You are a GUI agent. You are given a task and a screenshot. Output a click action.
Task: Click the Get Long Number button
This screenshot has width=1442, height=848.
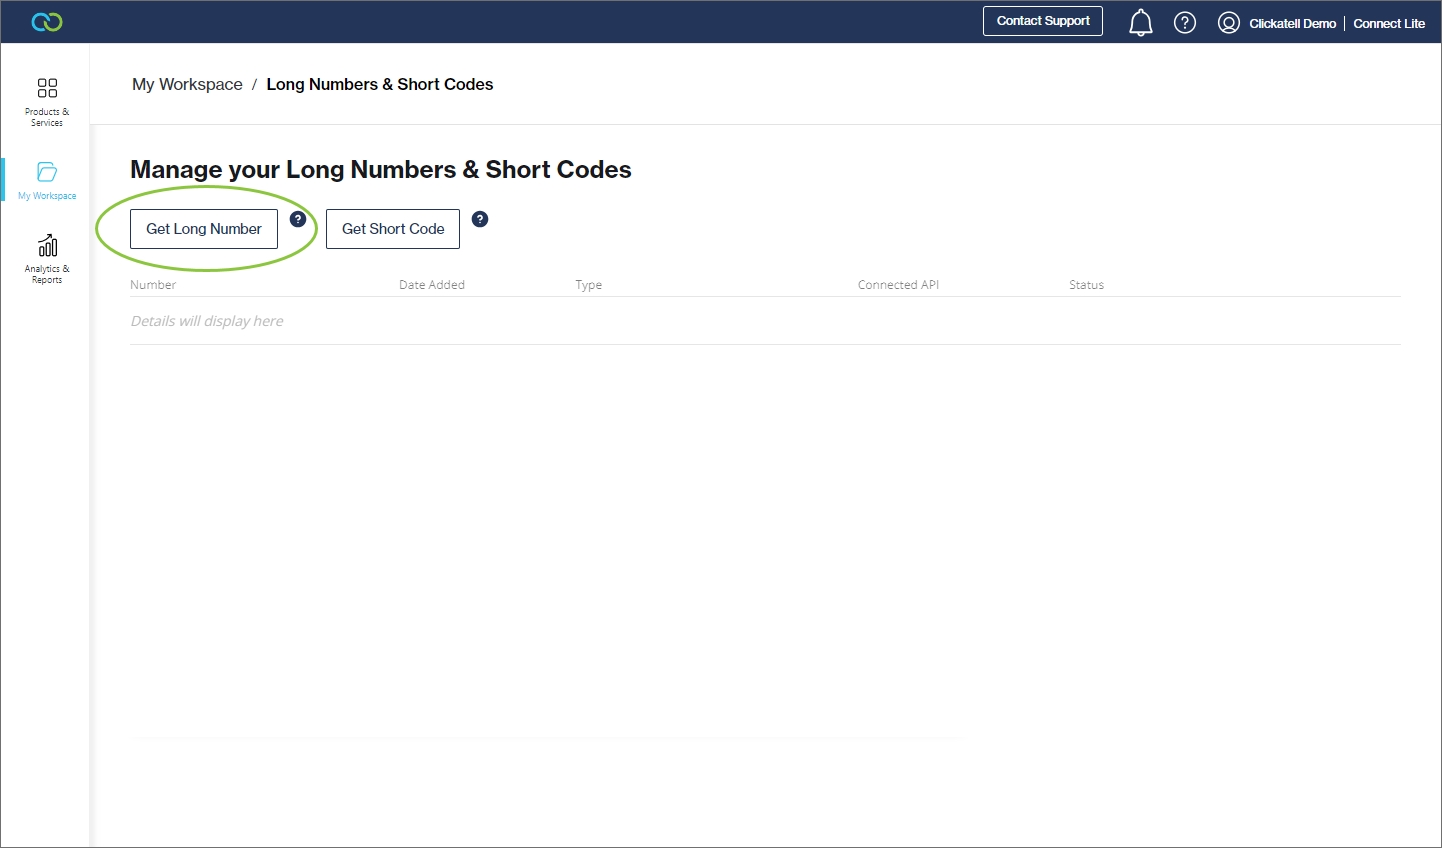[204, 229]
